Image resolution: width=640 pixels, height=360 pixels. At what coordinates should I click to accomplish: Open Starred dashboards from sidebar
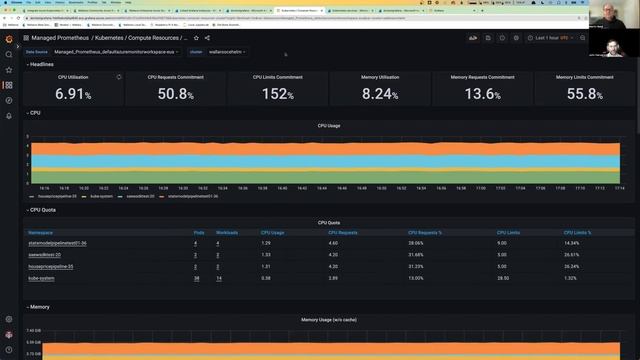[9, 70]
